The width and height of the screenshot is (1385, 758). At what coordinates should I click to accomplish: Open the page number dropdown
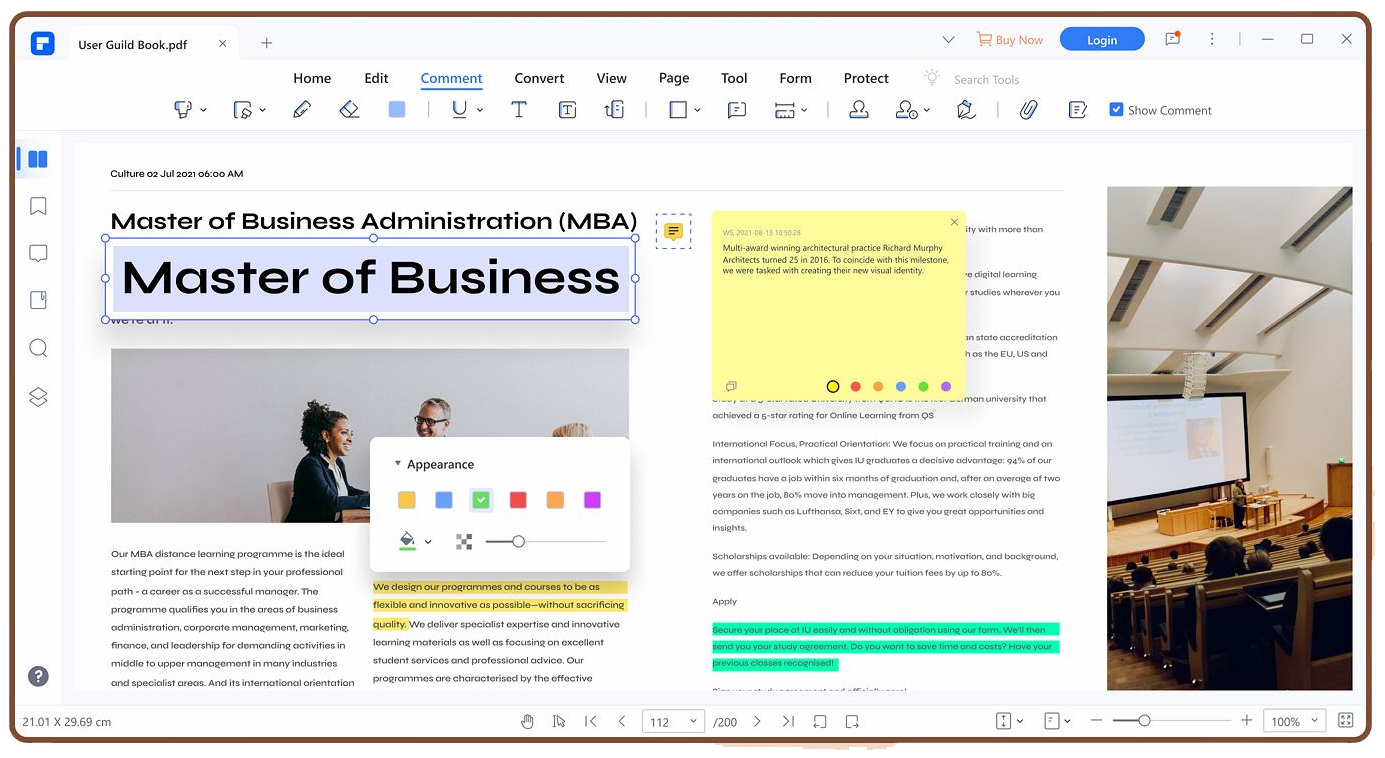pyautogui.click(x=693, y=721)
